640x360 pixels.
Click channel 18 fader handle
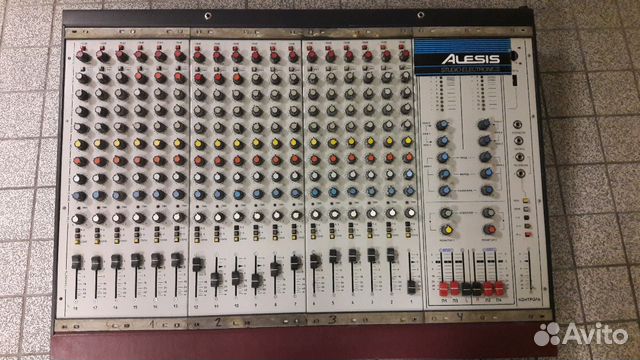(76, 262)
